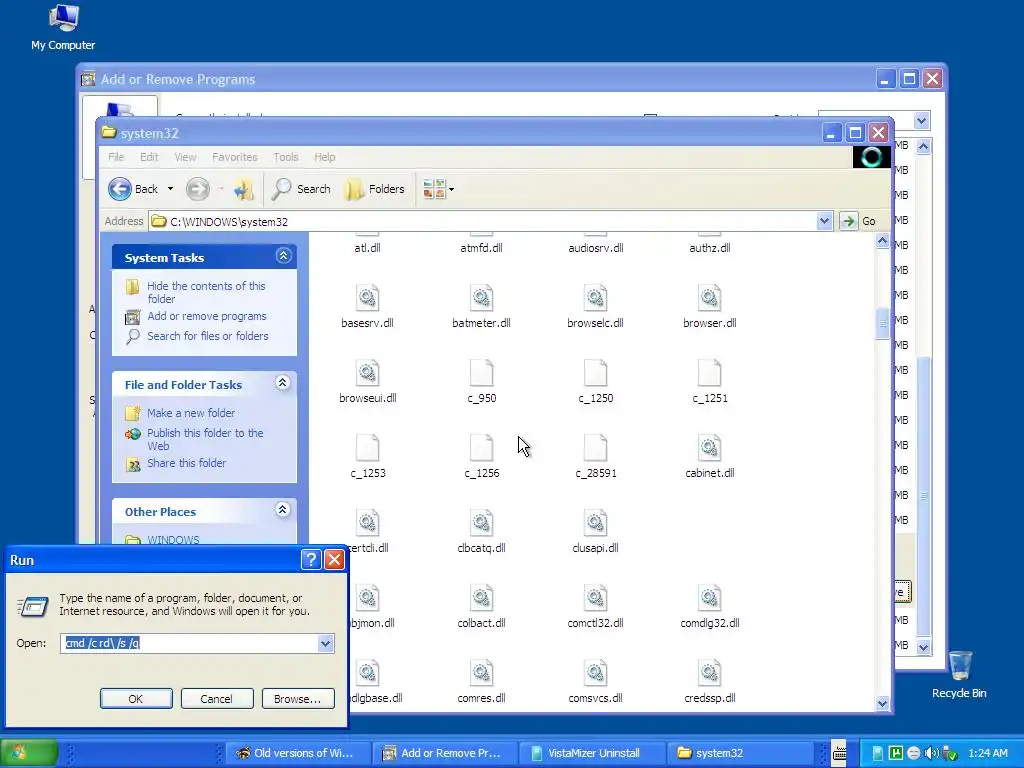Open the sort dropdown in Add or Remove Programs
The image size is (1024, 768).
coord(921,120)
